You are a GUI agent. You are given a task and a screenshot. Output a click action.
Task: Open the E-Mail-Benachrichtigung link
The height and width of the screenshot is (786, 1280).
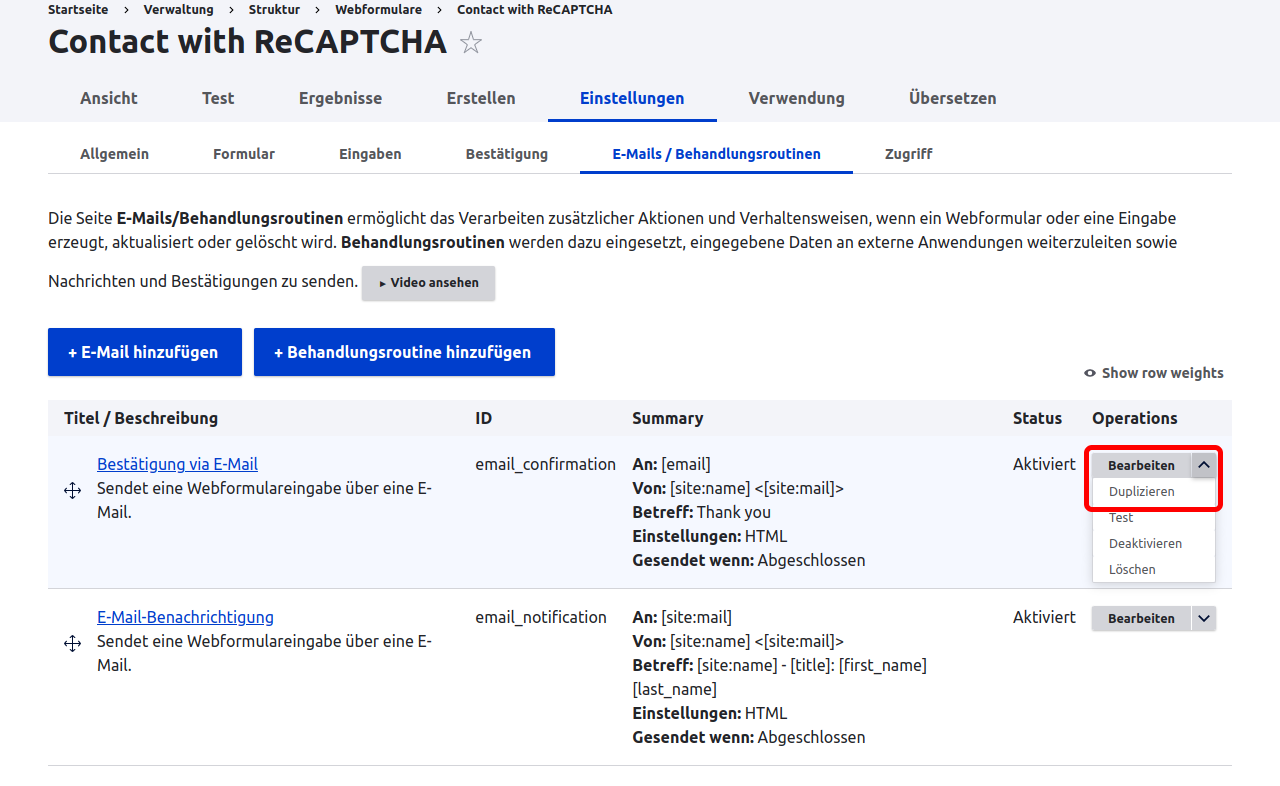click(x=185, y=617)
